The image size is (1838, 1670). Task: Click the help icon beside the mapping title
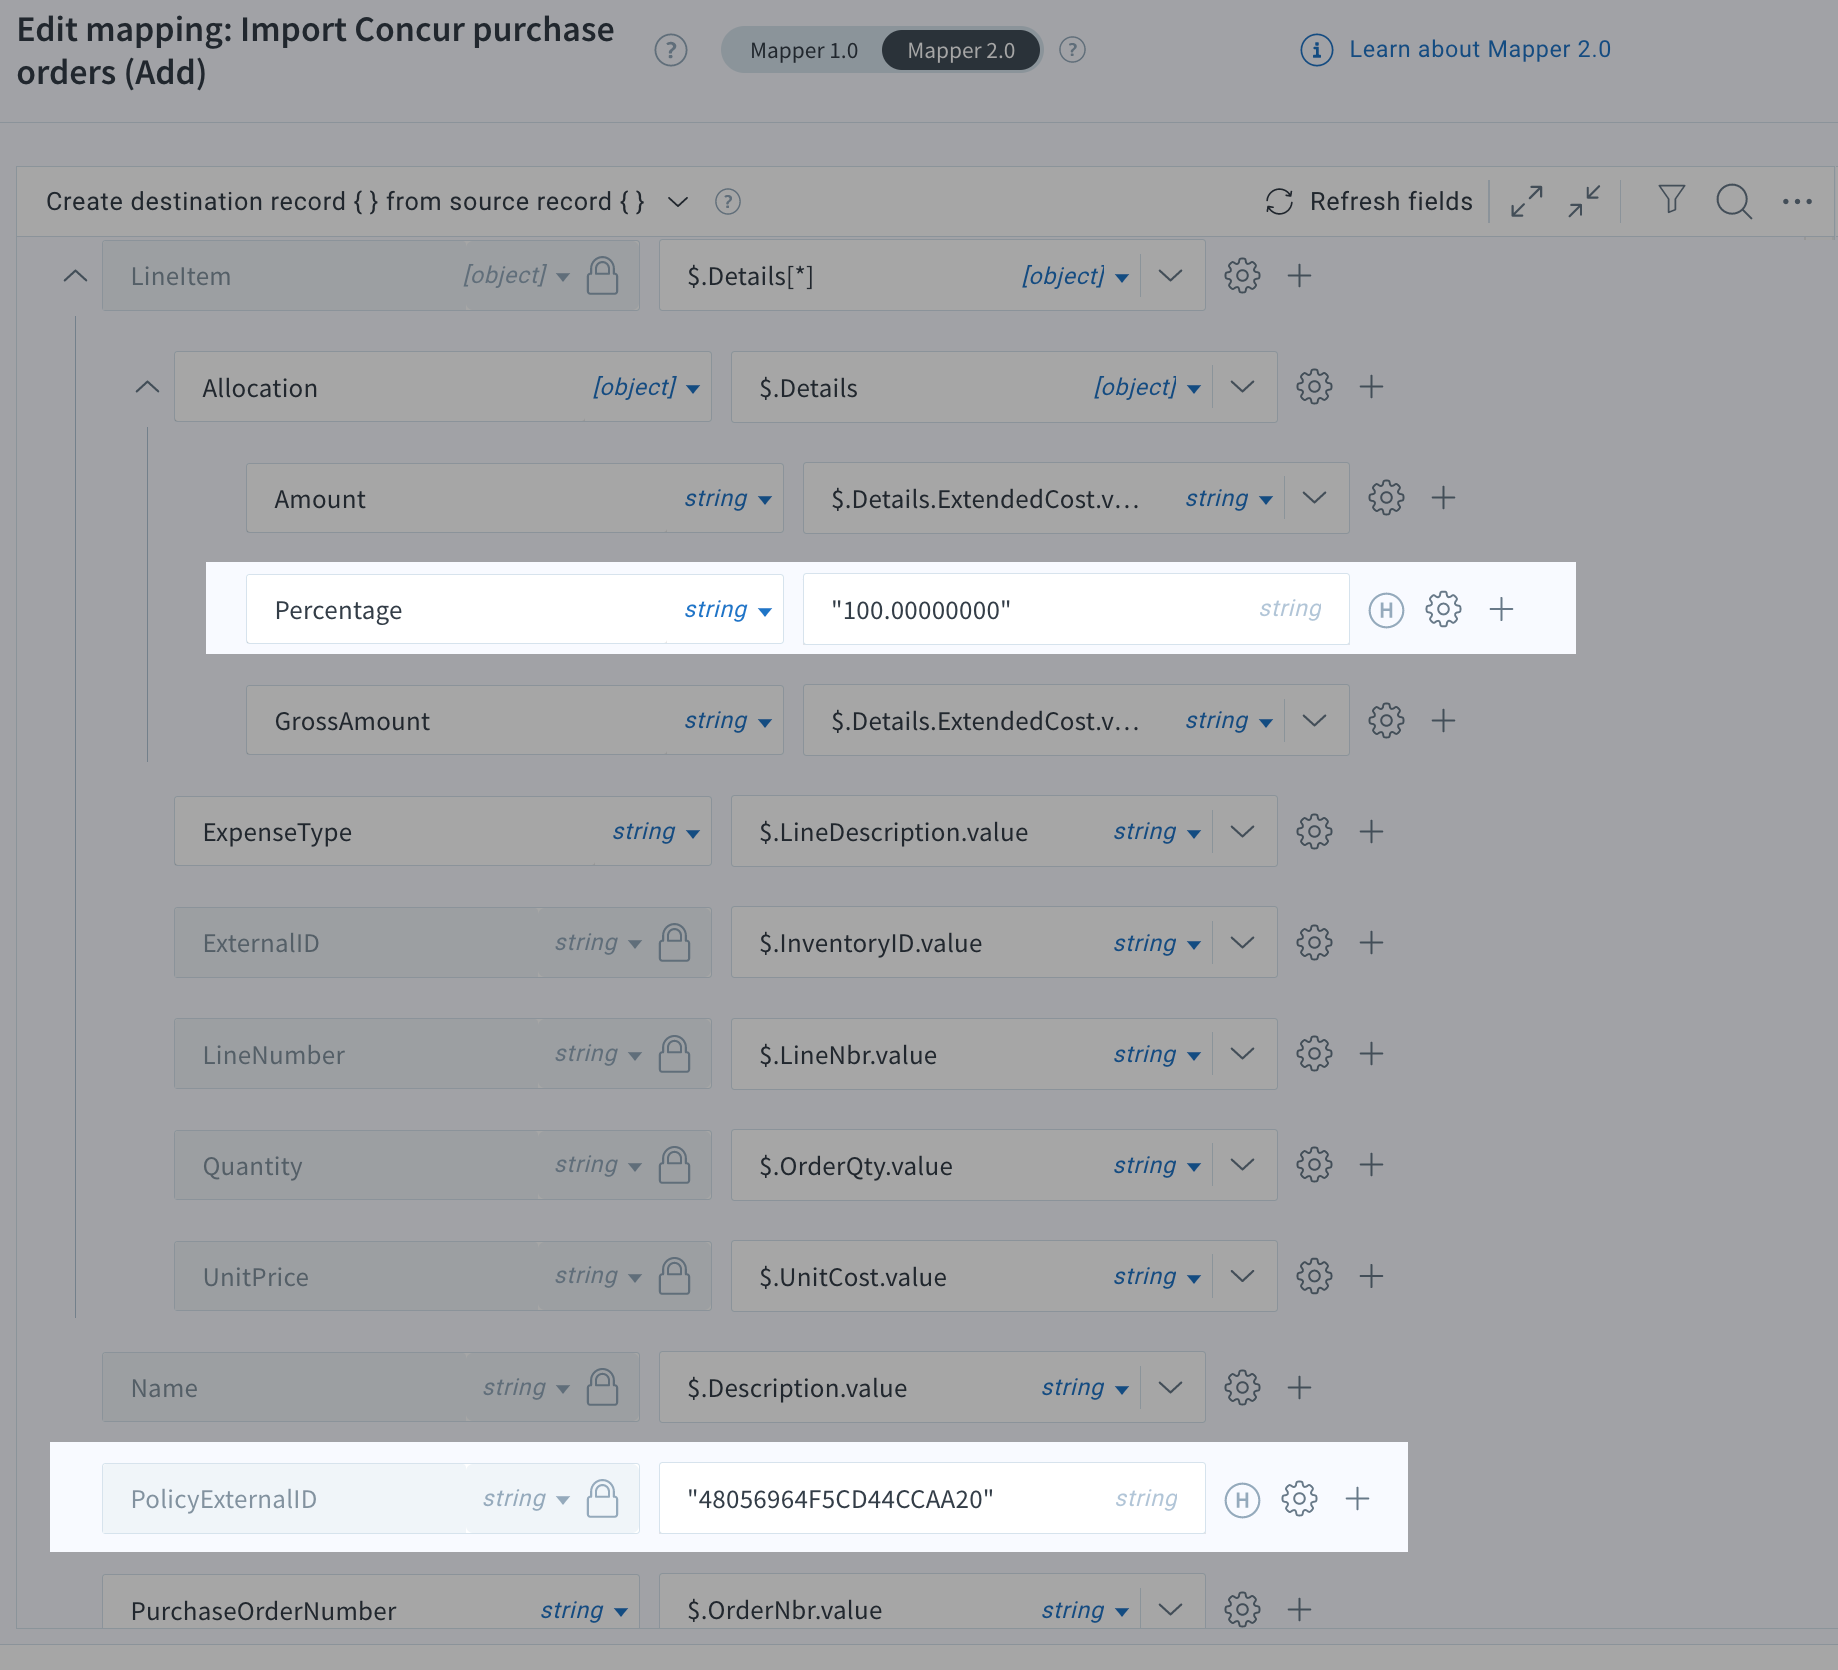coord(670,50)
